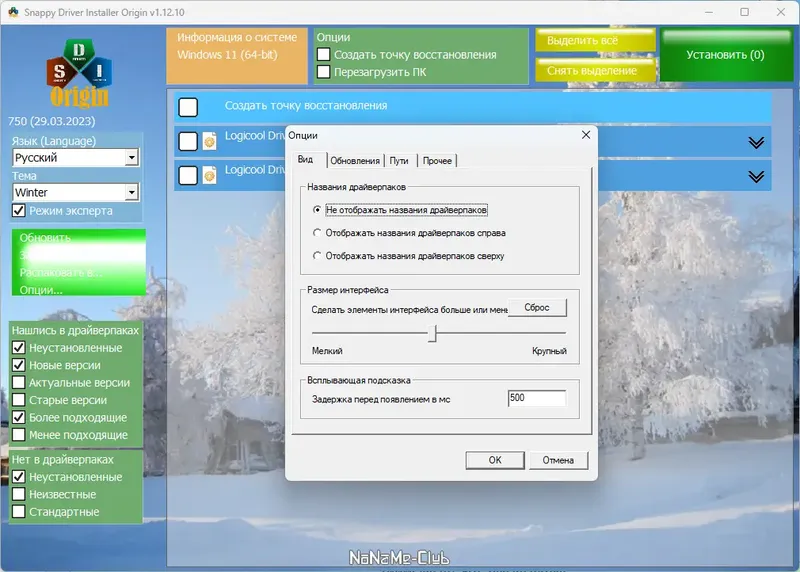Open Опции... in the left menu
Viewport: 800px width, 572px height.
(x=41, y=290)
